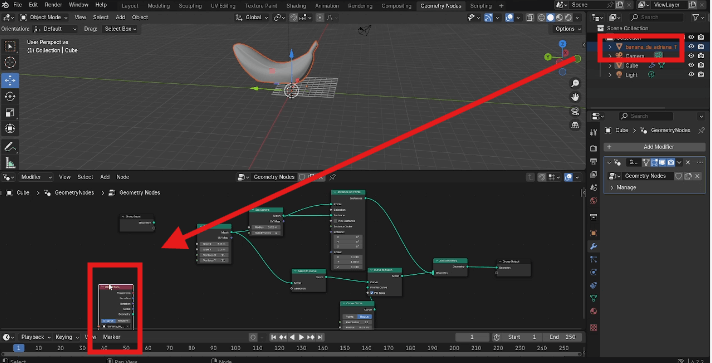The height and width of the screenshot is (363, 712).
Task: Select the Rotate tool
Action: 10,97
